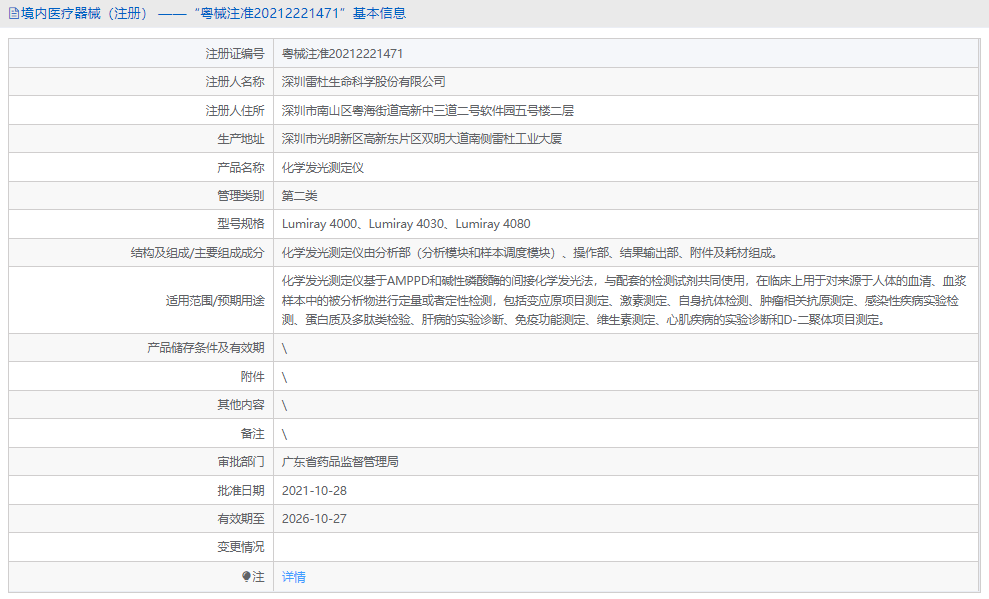Click the 注册人住所 label
This screenshot has width=989, height=599.
(x=235, y=110)
